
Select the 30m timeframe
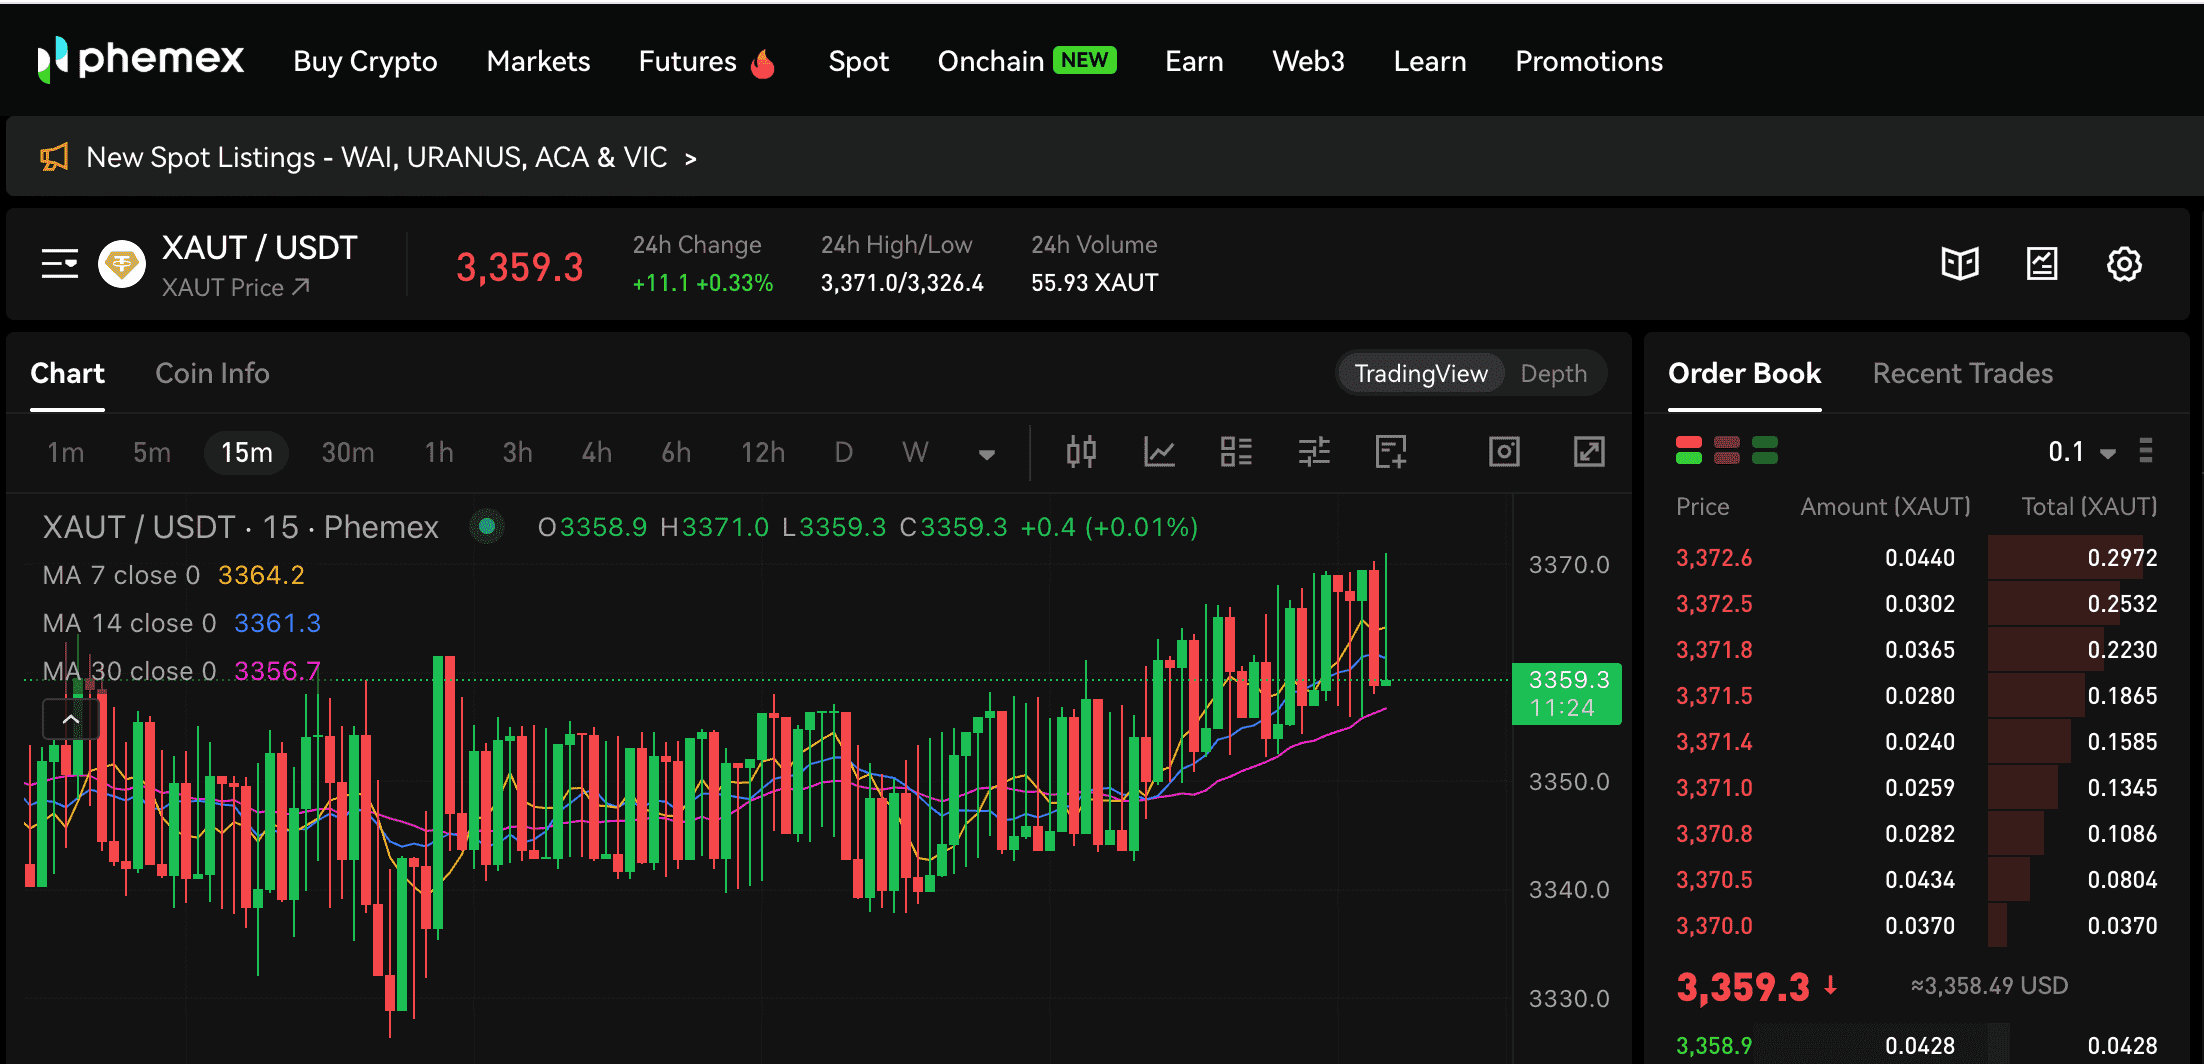pos(348,452)
